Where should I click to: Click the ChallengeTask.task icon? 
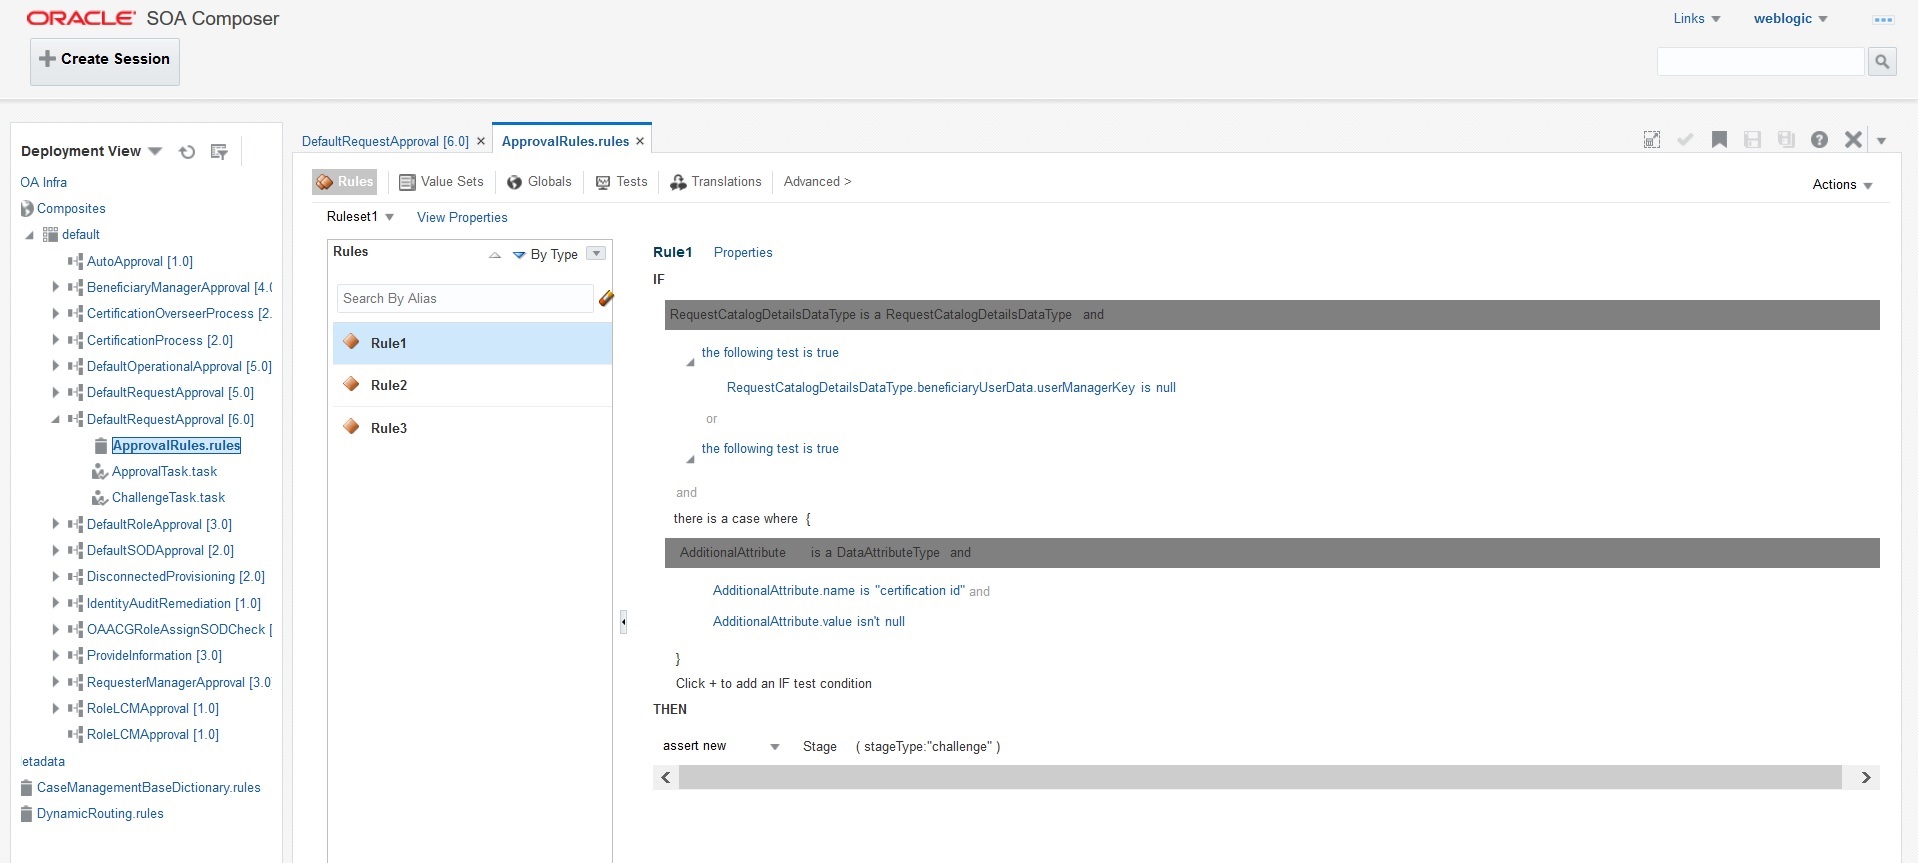[x=100, y=498]
